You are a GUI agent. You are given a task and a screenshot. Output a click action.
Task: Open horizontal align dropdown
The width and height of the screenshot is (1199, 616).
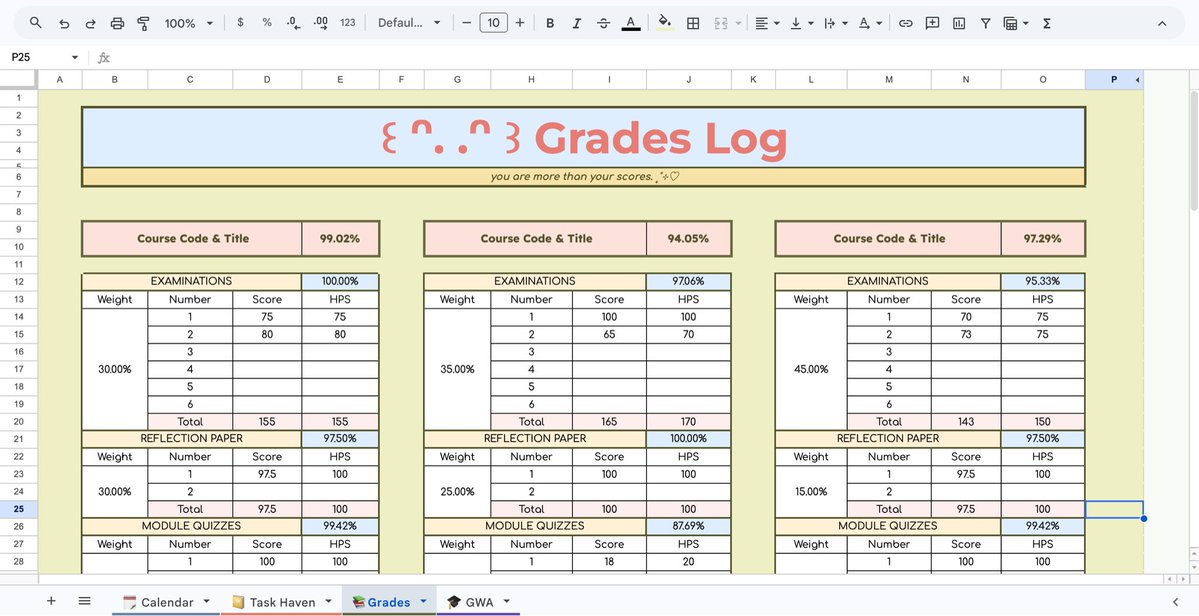click(767, 23)
